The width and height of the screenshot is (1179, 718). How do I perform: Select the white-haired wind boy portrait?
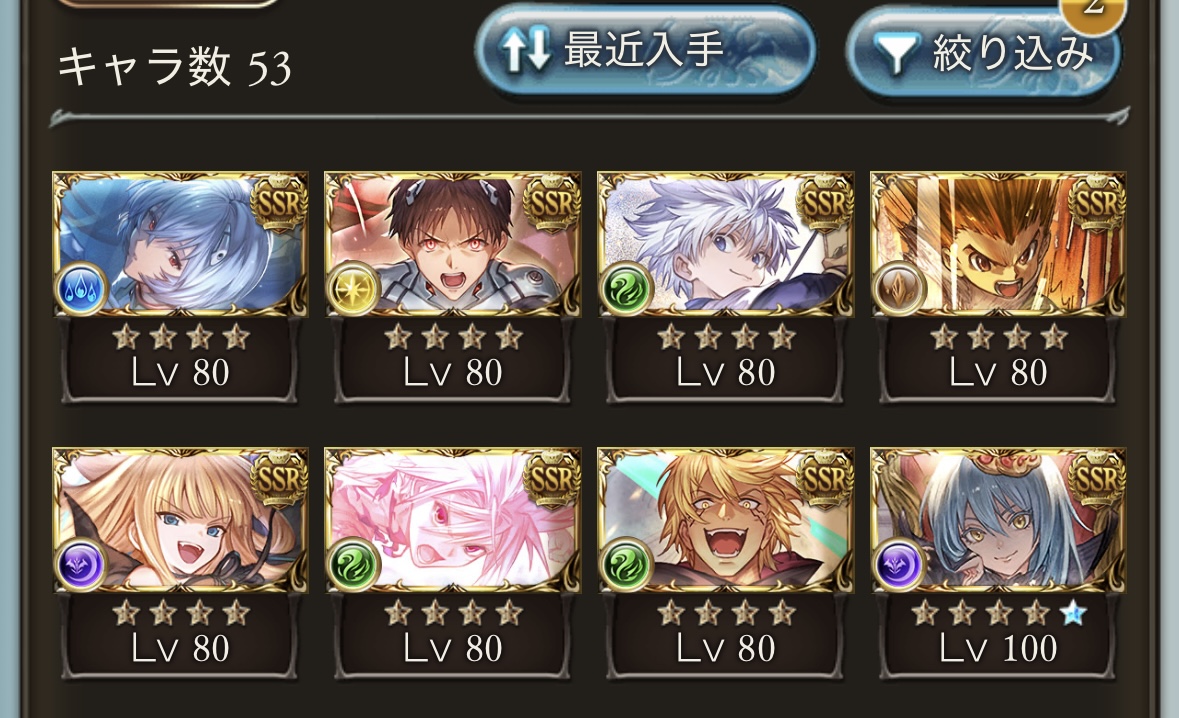tap(726, 244)
